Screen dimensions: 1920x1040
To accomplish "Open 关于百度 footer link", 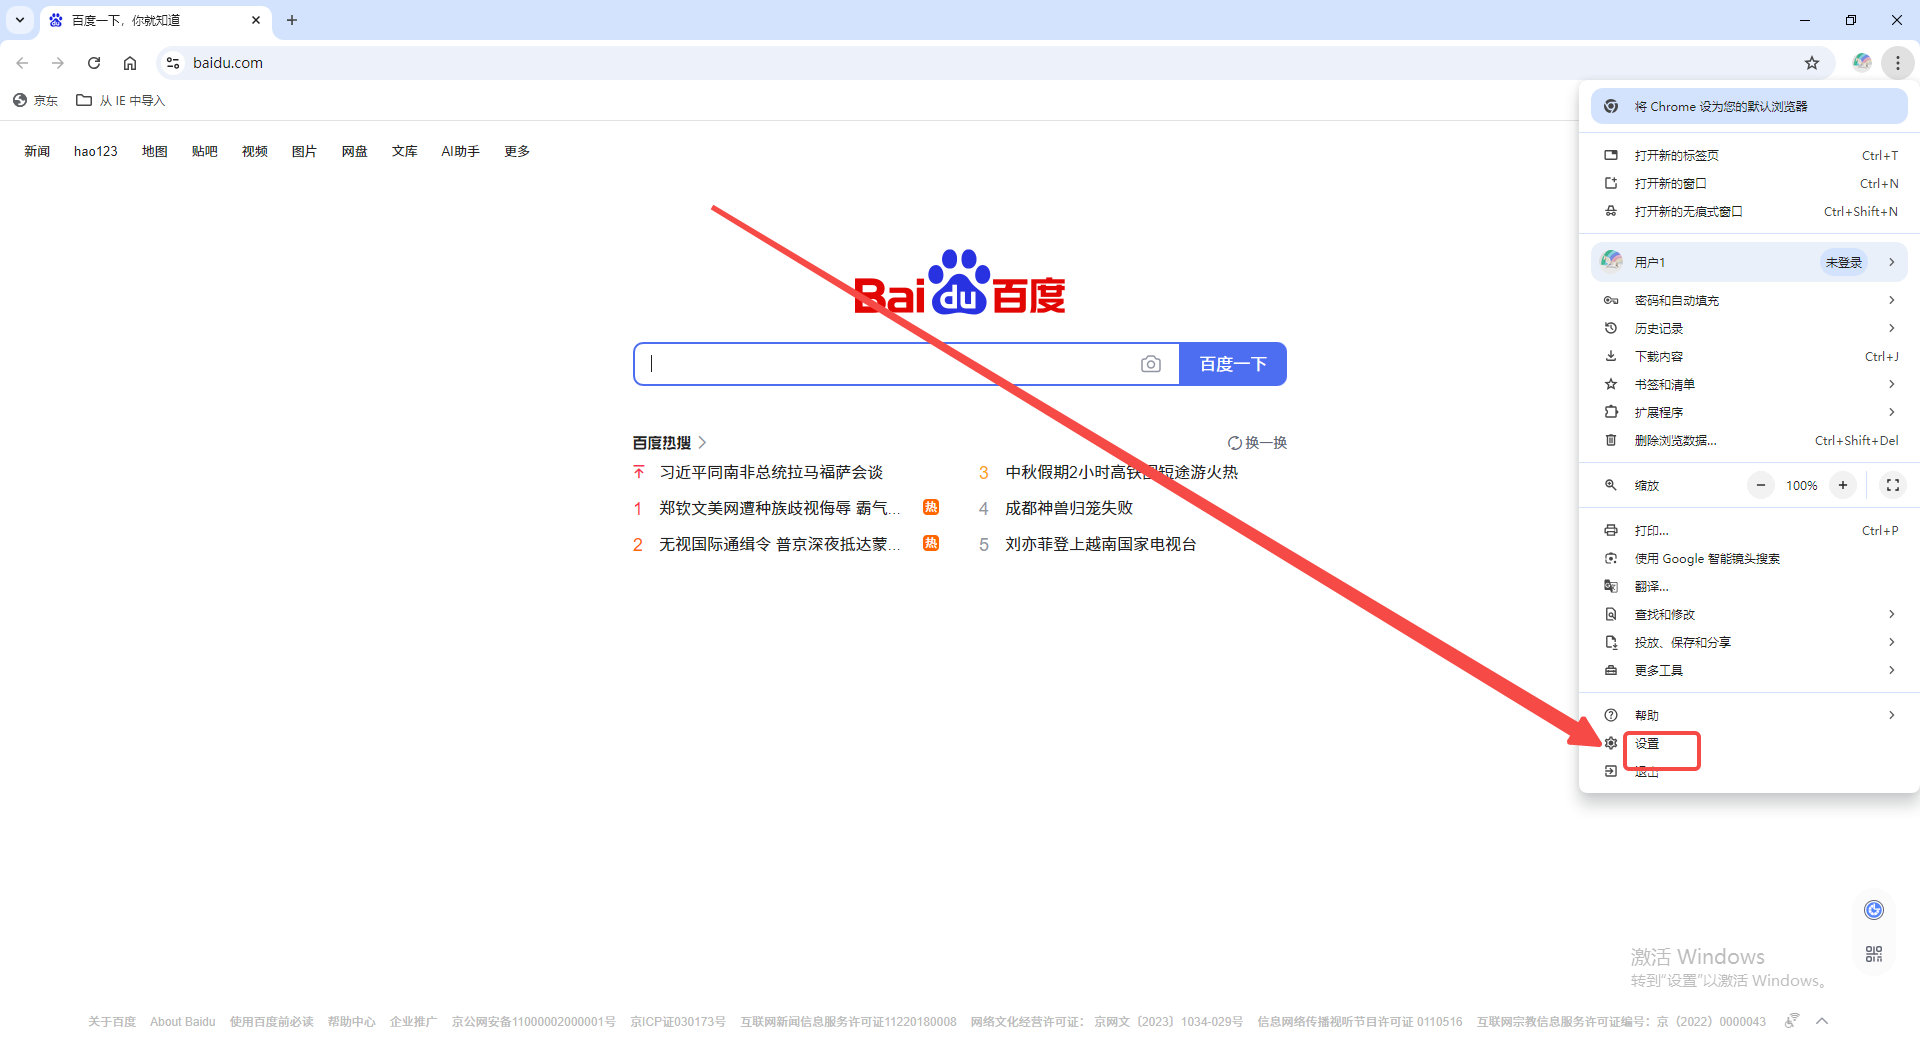I will pos(112,1022).
